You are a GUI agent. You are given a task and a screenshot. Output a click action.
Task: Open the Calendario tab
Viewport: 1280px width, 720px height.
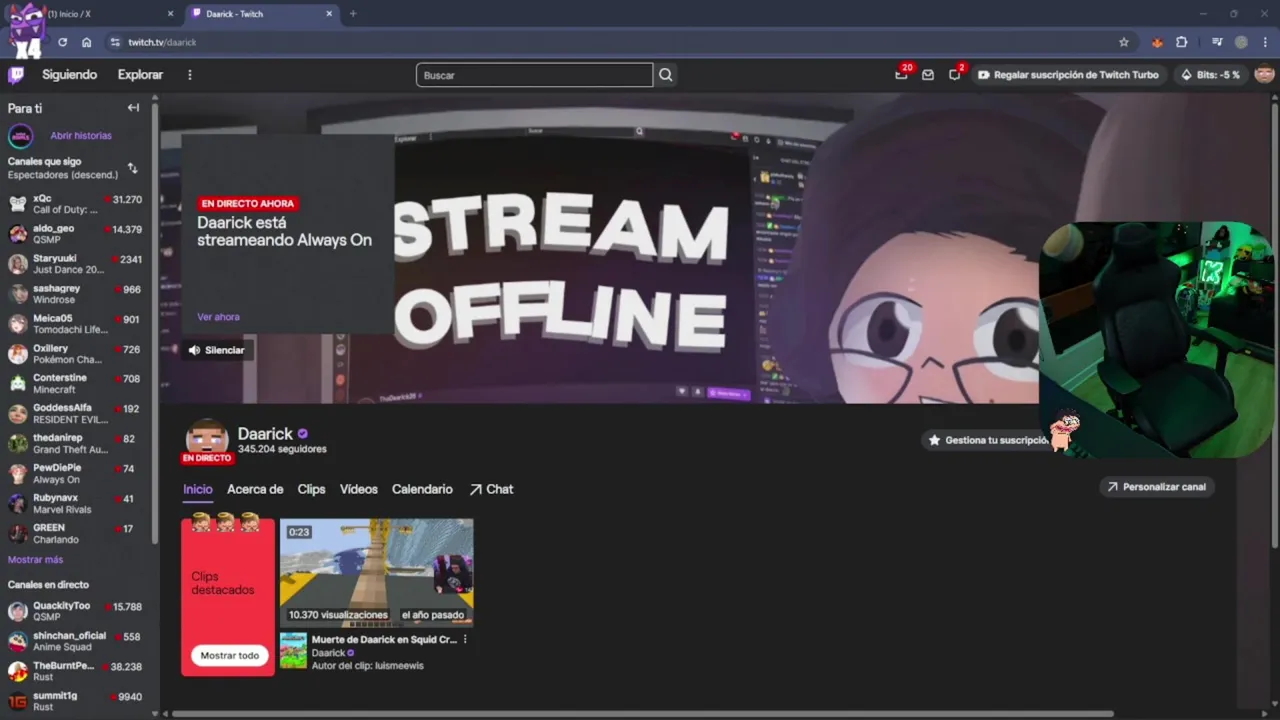(x=422, y=489)
